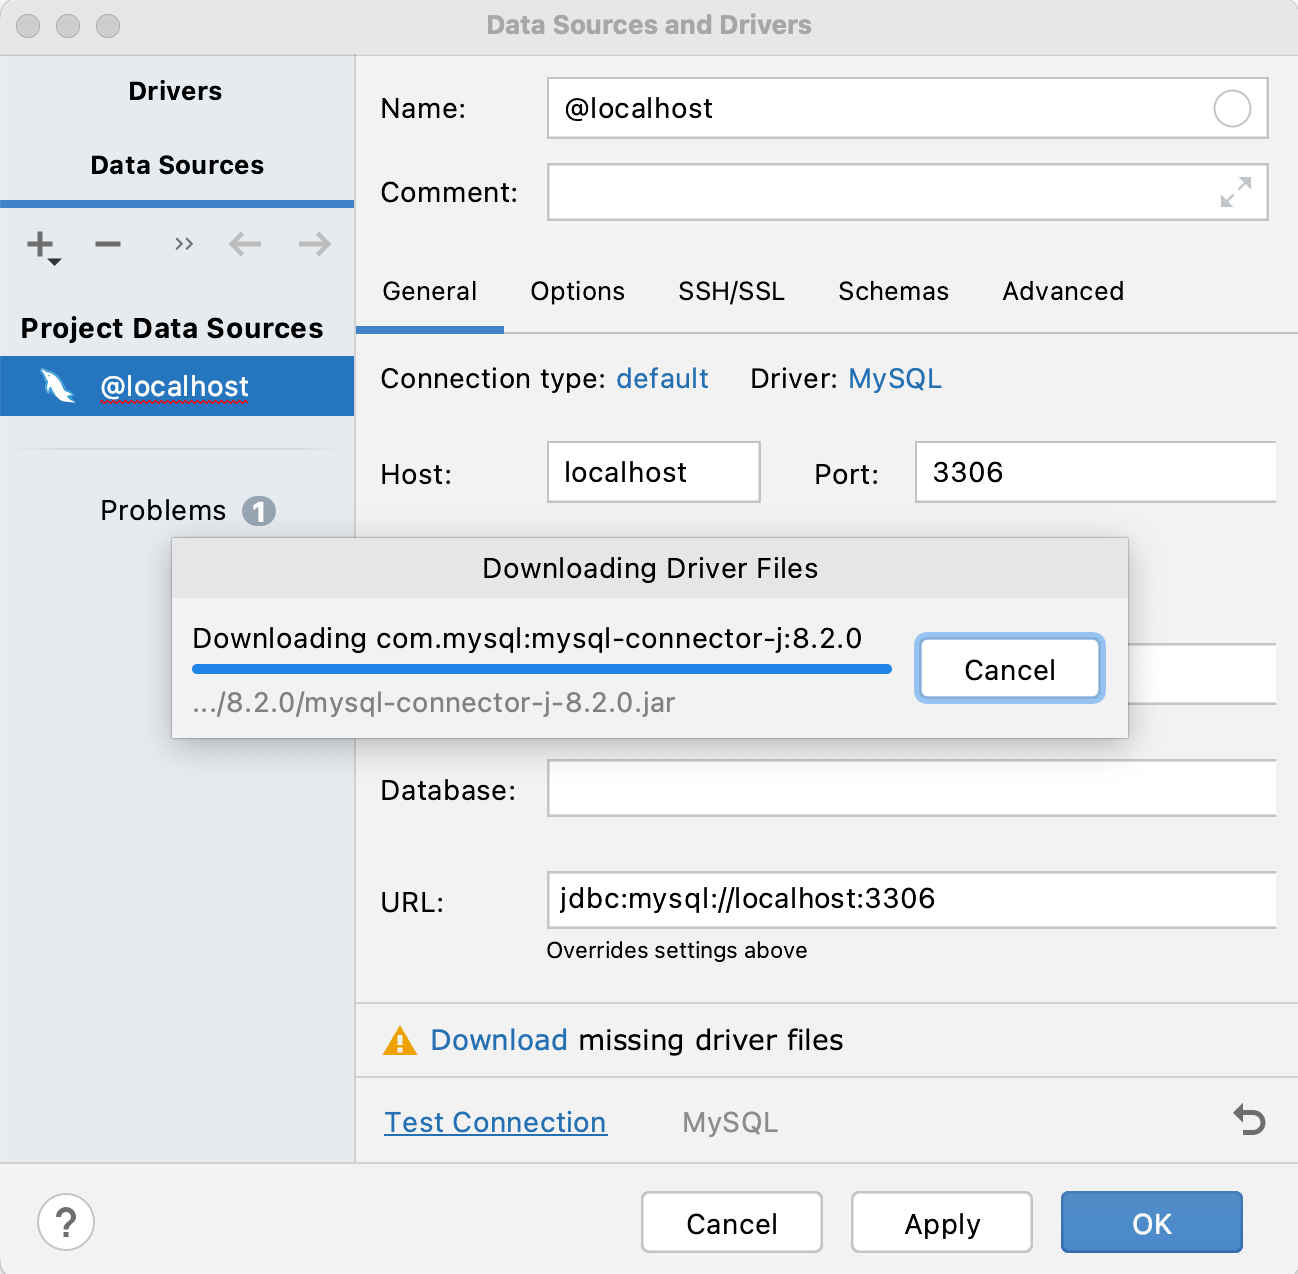The height and width of the screenshot is (1274, 1298).
Task: Switch to the Drivers section in the sidebar
Action: click(175, 91)
